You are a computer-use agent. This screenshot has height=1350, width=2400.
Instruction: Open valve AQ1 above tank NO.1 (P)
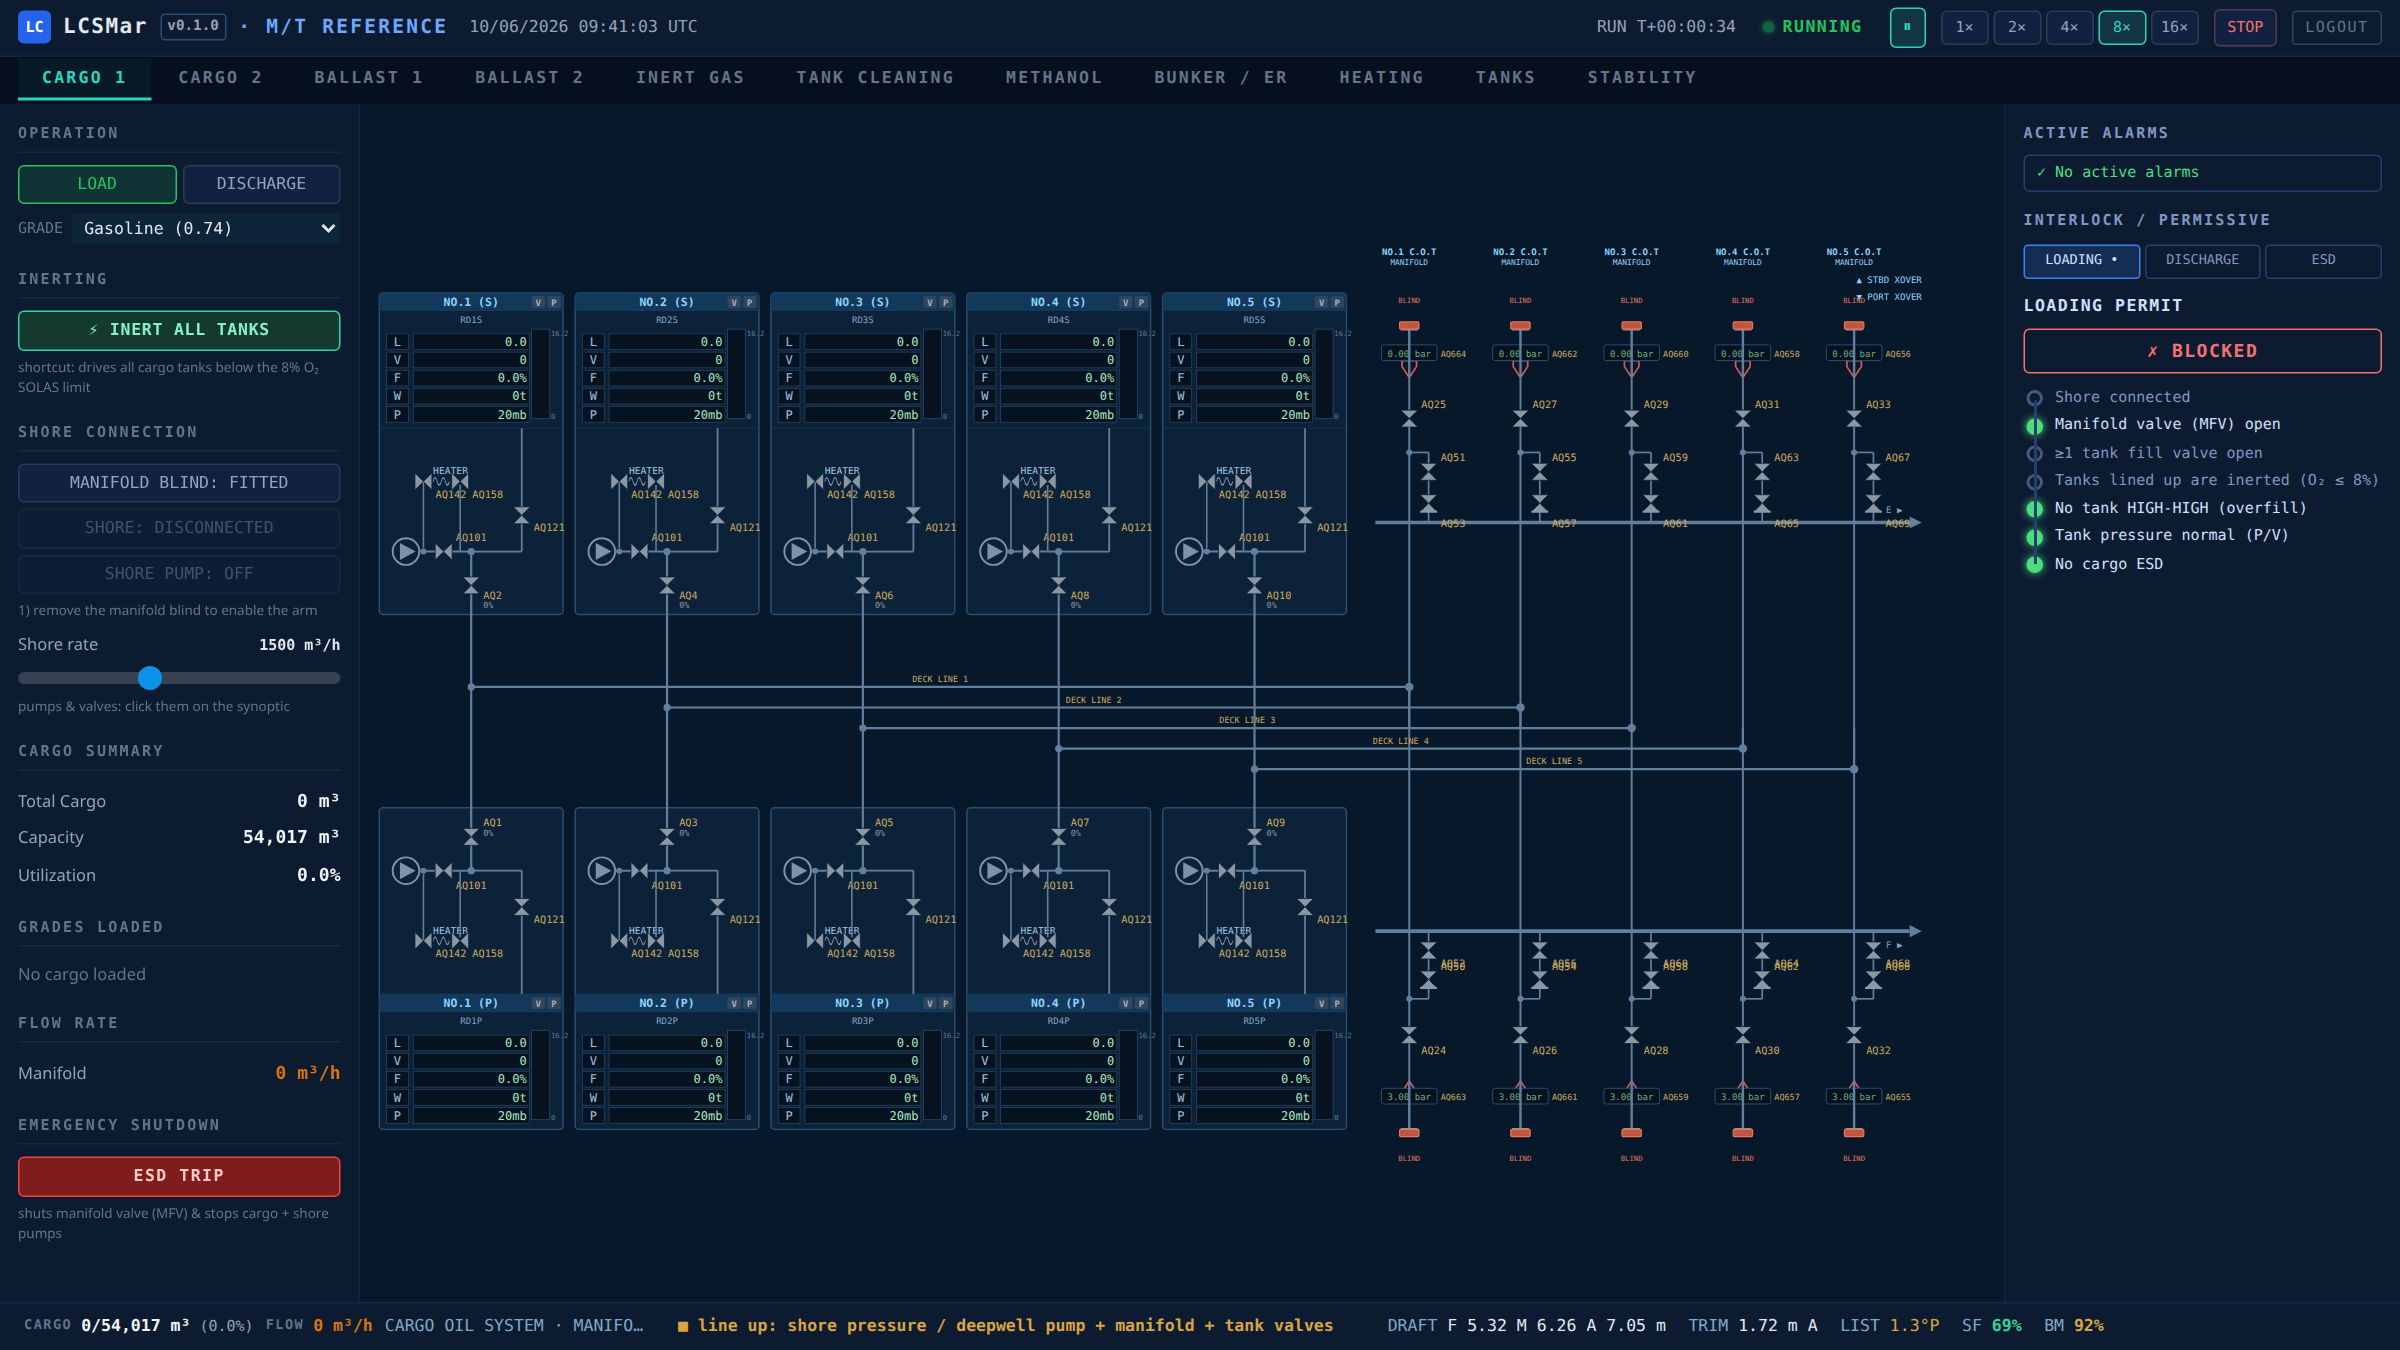[x=471, y=836]
